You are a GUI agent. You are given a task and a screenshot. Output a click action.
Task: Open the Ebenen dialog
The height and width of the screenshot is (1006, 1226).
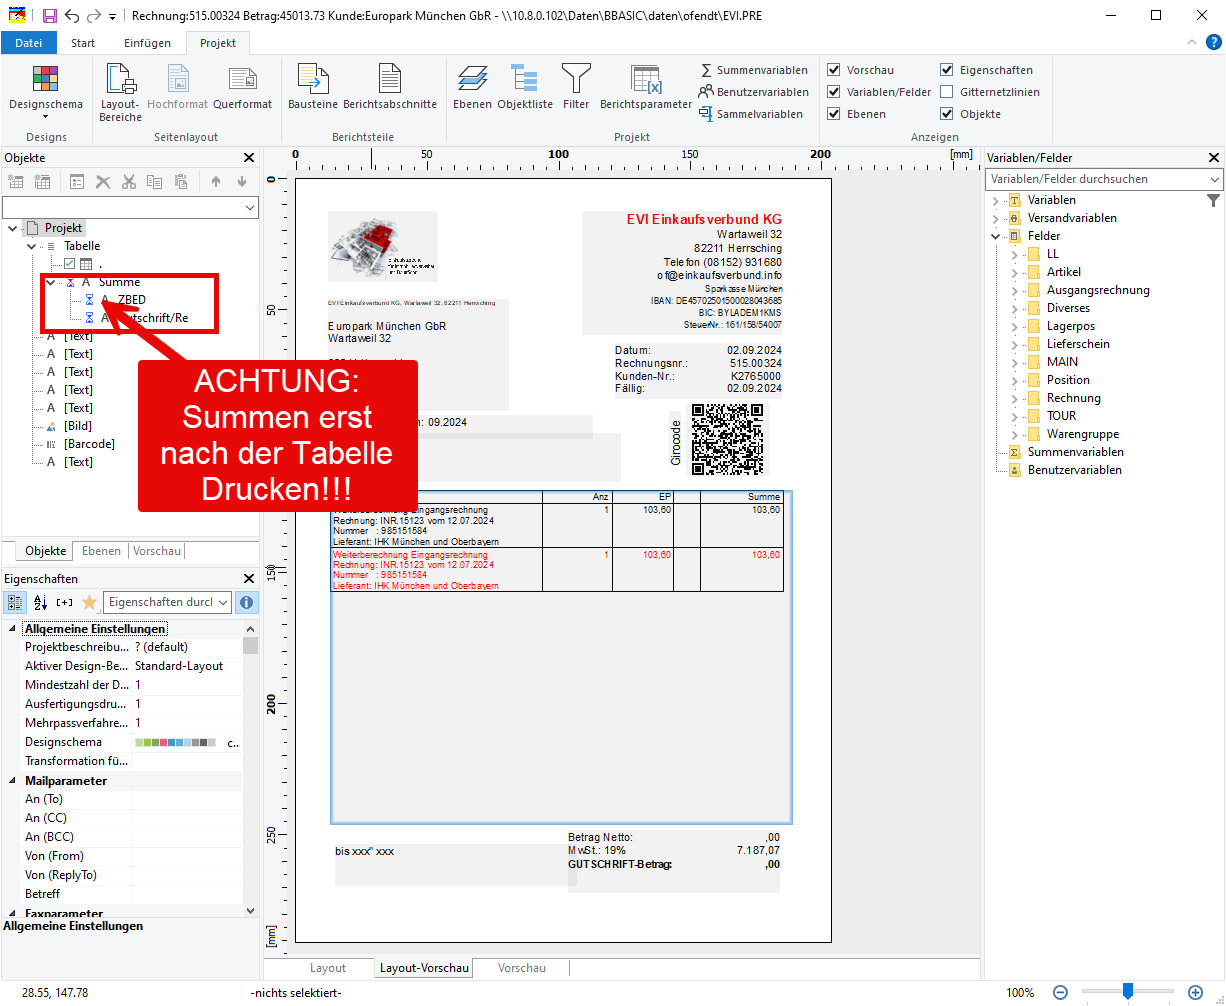click(x=472, y=89)
